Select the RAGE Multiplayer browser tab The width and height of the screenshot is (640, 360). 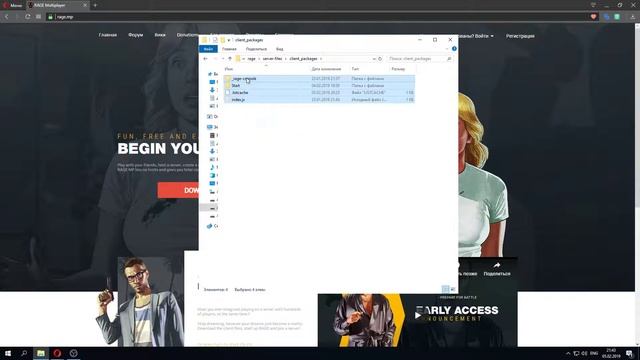tap(56, 5)
